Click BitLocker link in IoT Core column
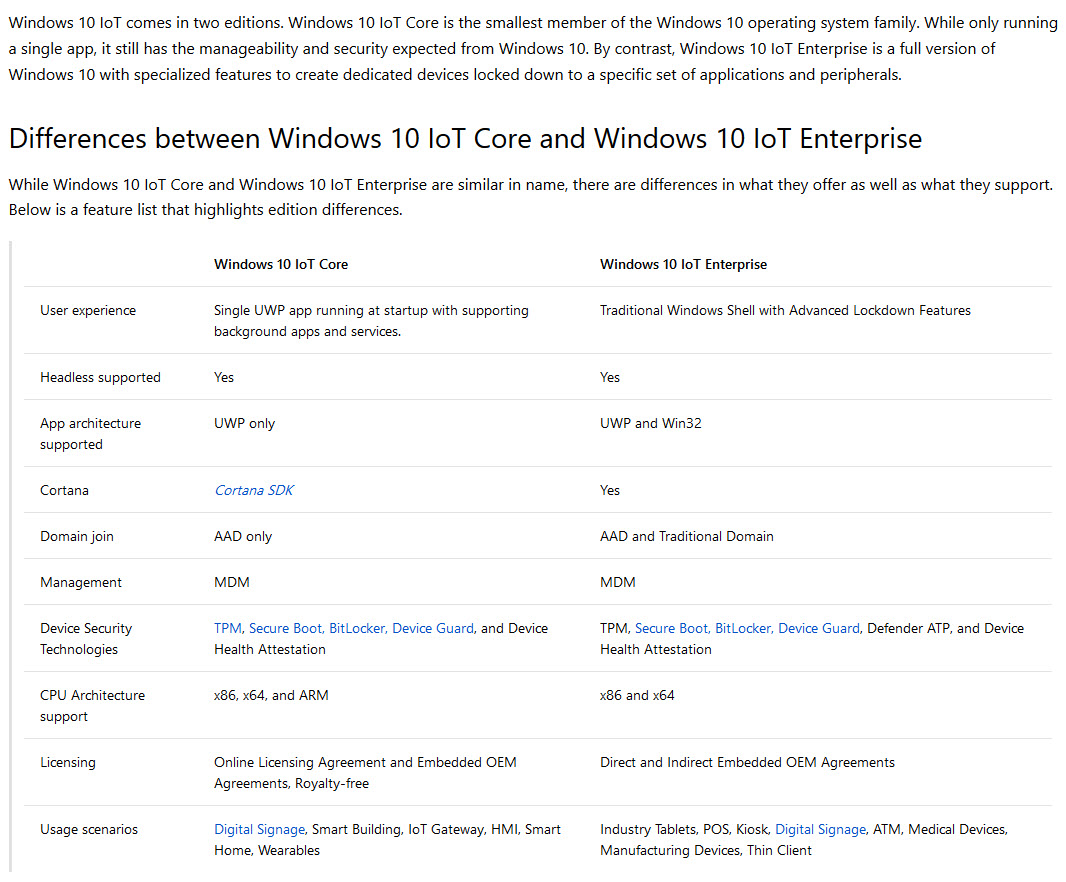 click(x=358, y=628)
